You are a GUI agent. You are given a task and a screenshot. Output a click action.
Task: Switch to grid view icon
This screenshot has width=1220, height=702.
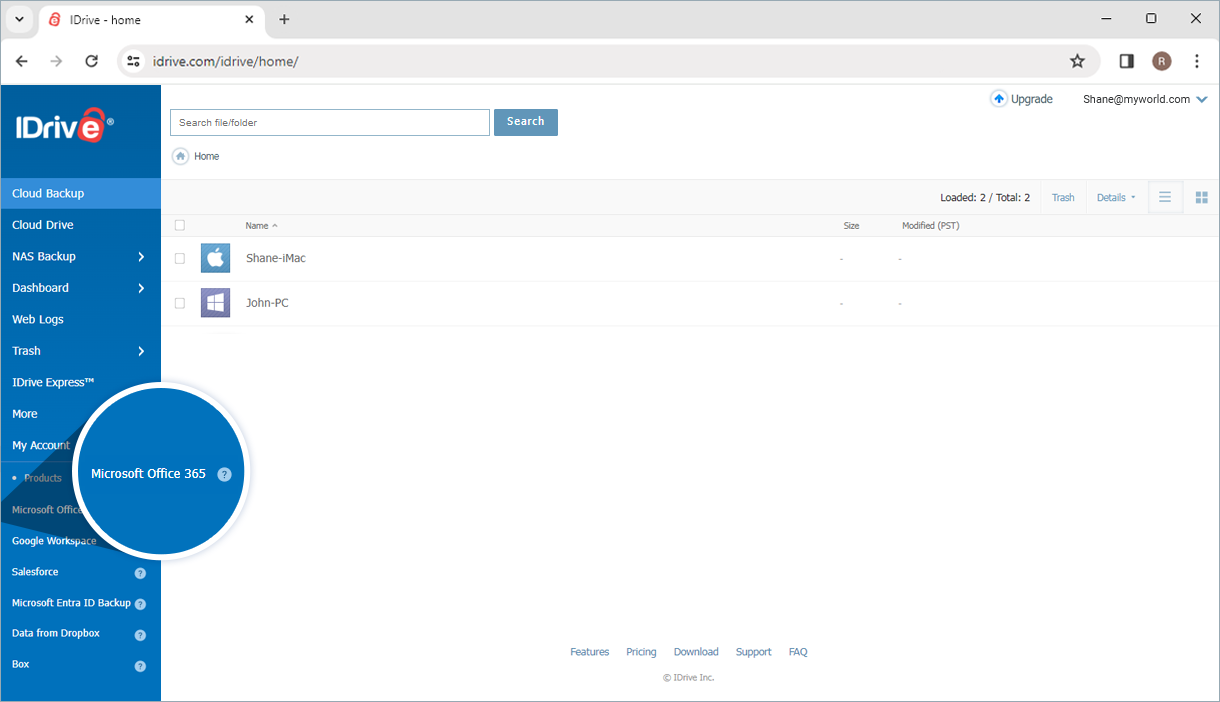pos(1202,197)
